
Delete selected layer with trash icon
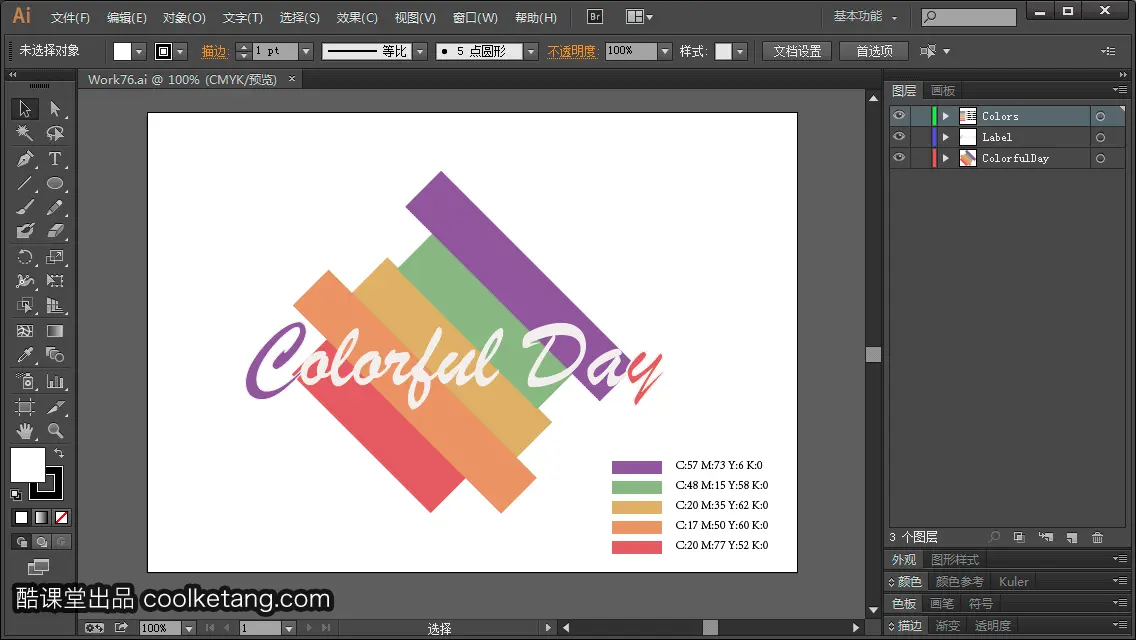click(x=1098, y=537)
